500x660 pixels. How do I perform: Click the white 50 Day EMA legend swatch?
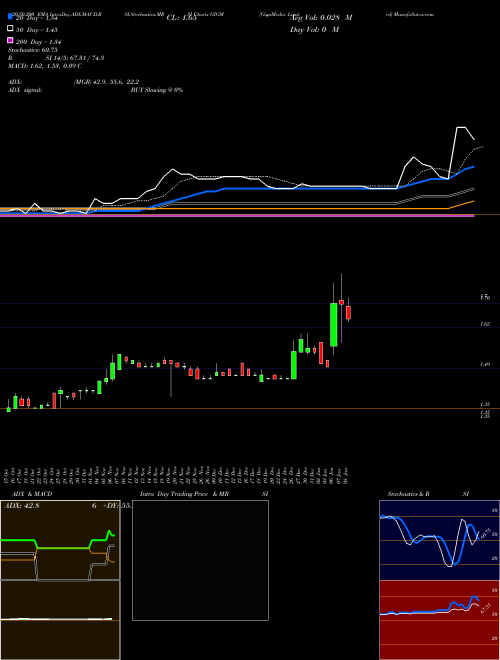tap(10, 29)
